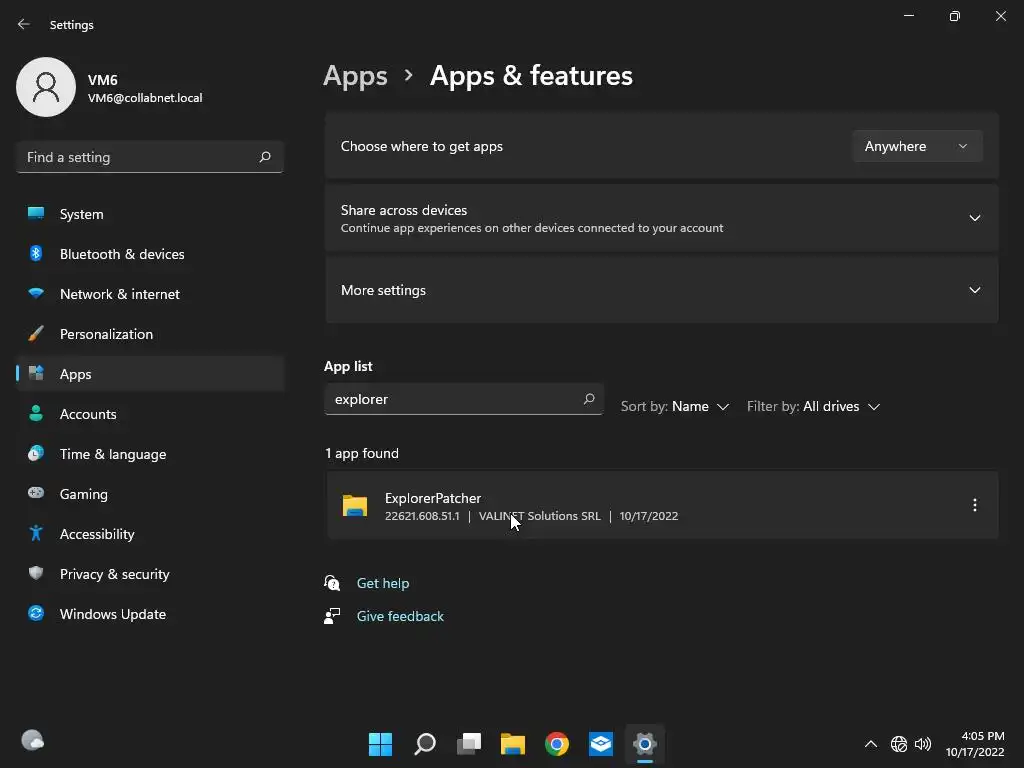Expand the Share across devices section

coord(974,218)
